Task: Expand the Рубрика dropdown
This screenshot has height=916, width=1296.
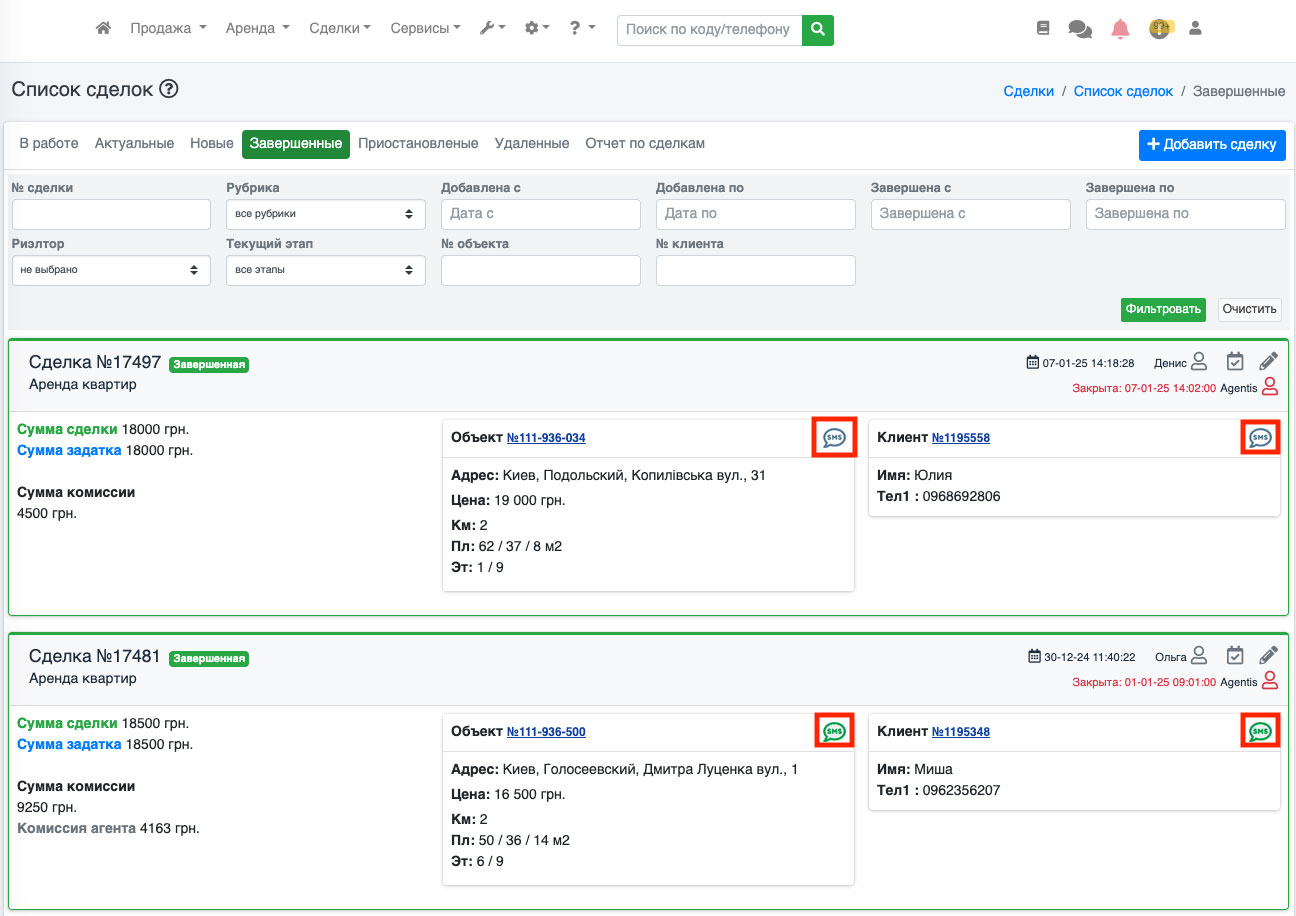Action: pyautogui.click(x=325, y=214)
